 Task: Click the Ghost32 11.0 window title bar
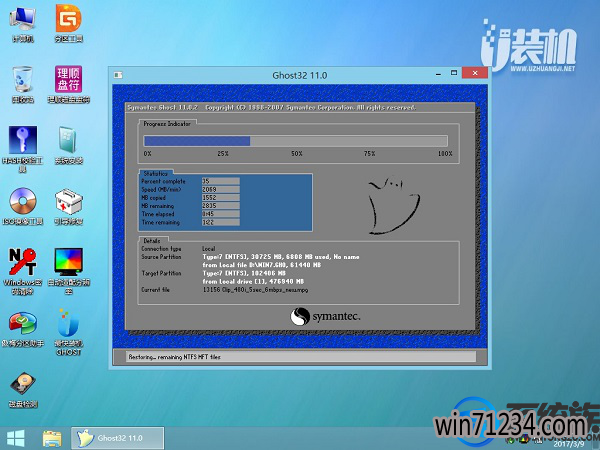[300, 75]
